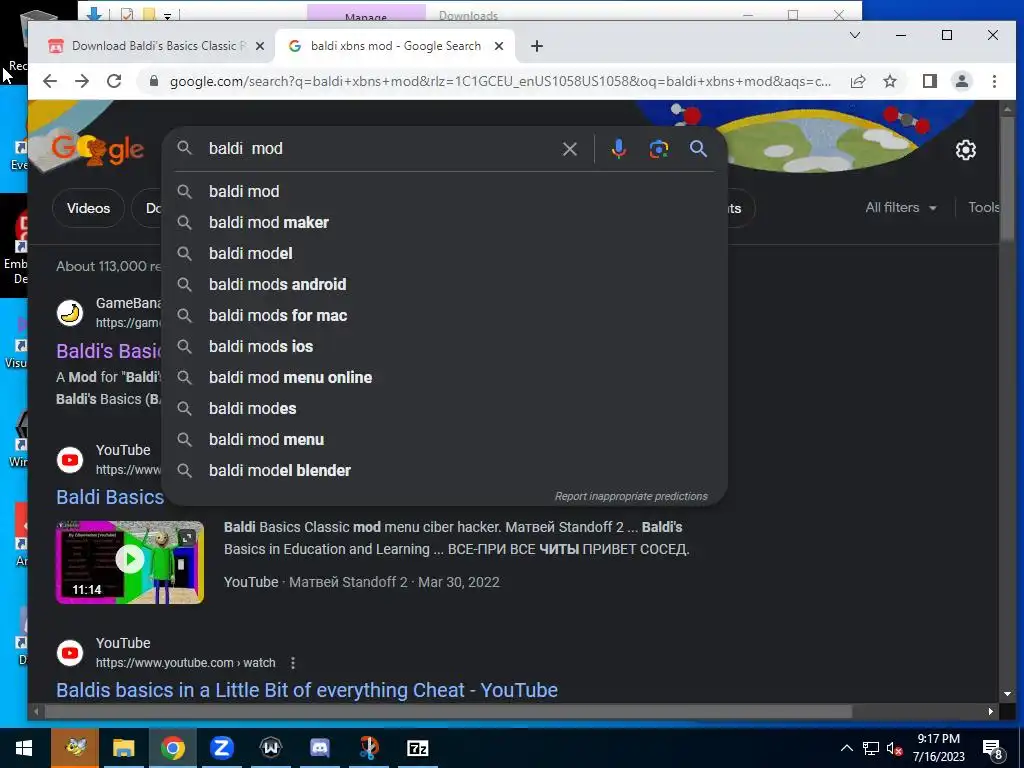Clear the search box with the X icon

[x=569, y=149]
